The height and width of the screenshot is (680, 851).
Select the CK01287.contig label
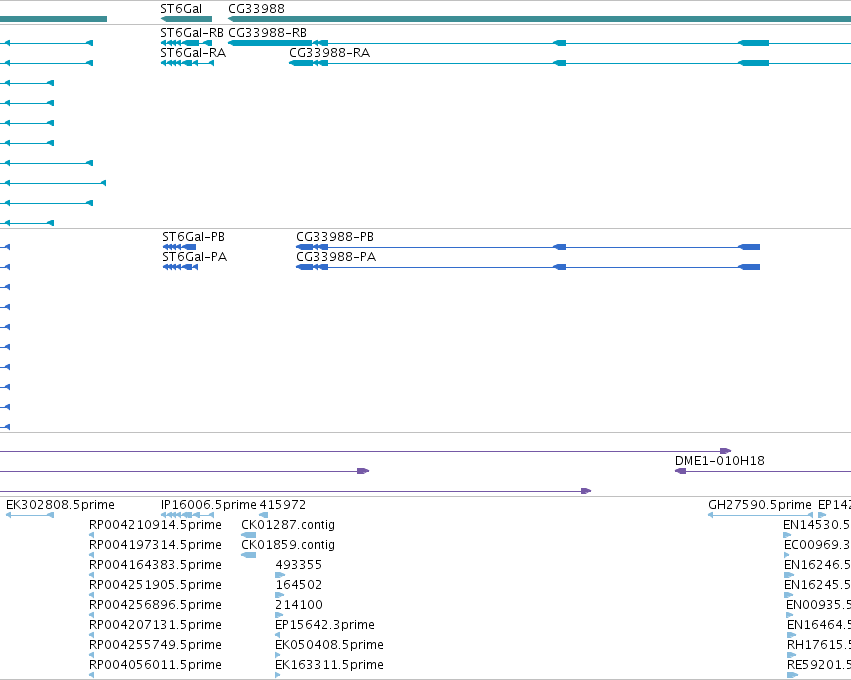tap(288, 525)
